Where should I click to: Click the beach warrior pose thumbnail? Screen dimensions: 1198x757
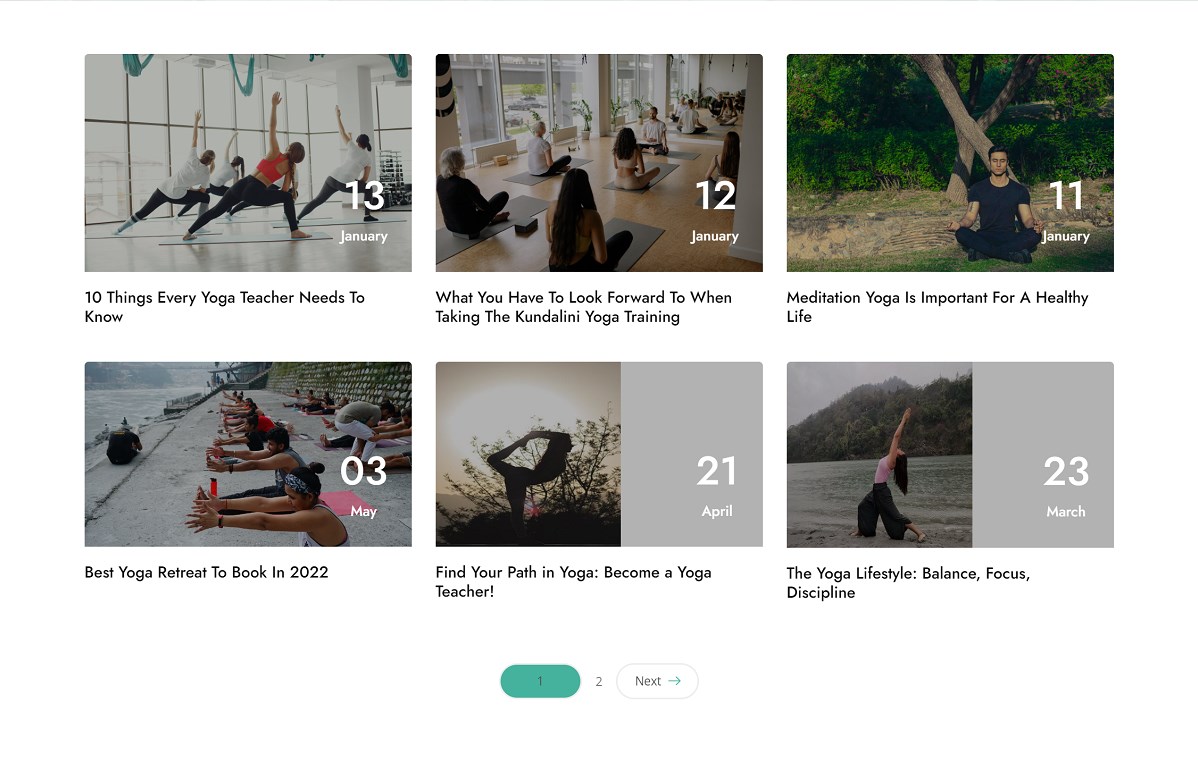click(x=879, y=454)
